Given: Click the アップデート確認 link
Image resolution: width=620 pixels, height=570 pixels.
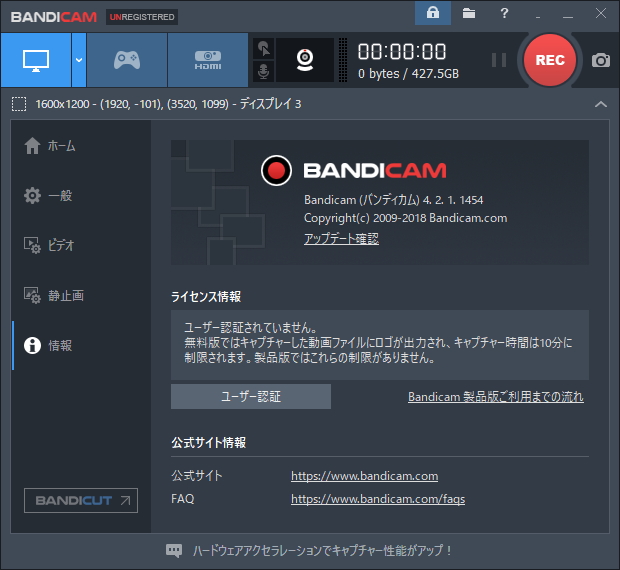Looking at the screenshot, I should click(341, 238).
